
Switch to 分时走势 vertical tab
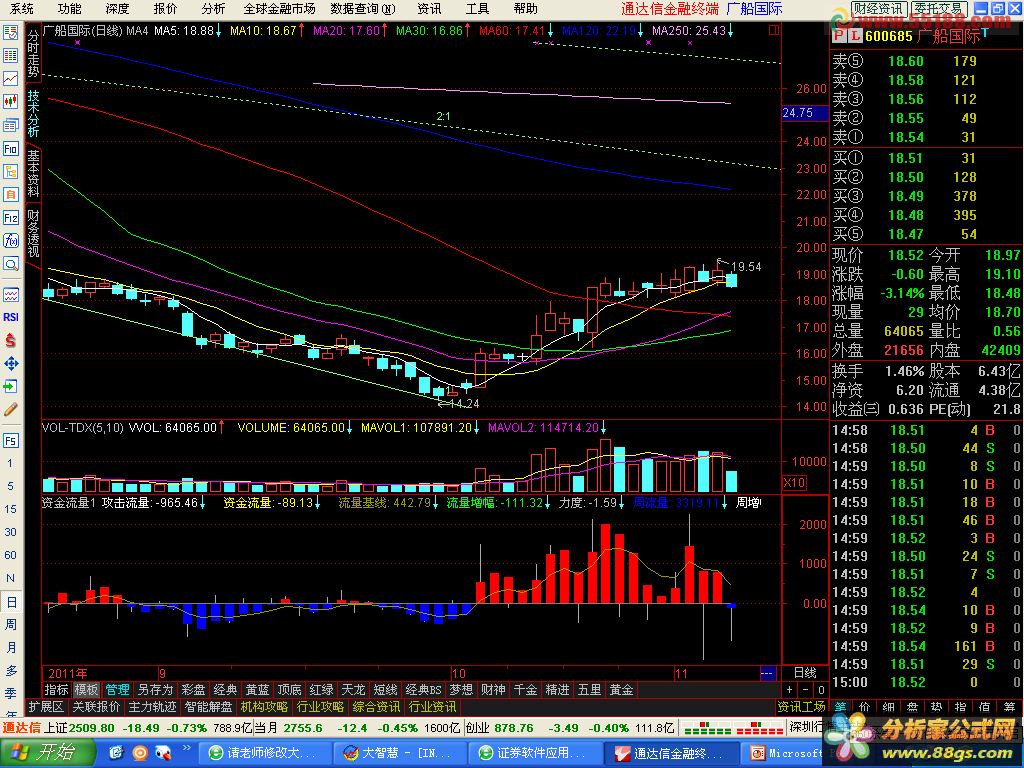pyautogui.click(x=33, y=54)
